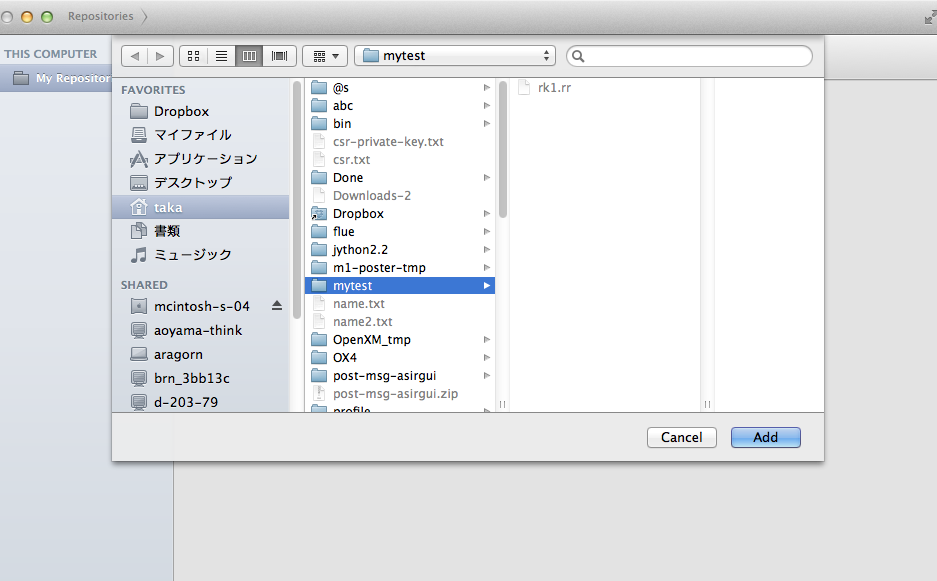Select brn_3bb13c shared device

pos(200,378)
